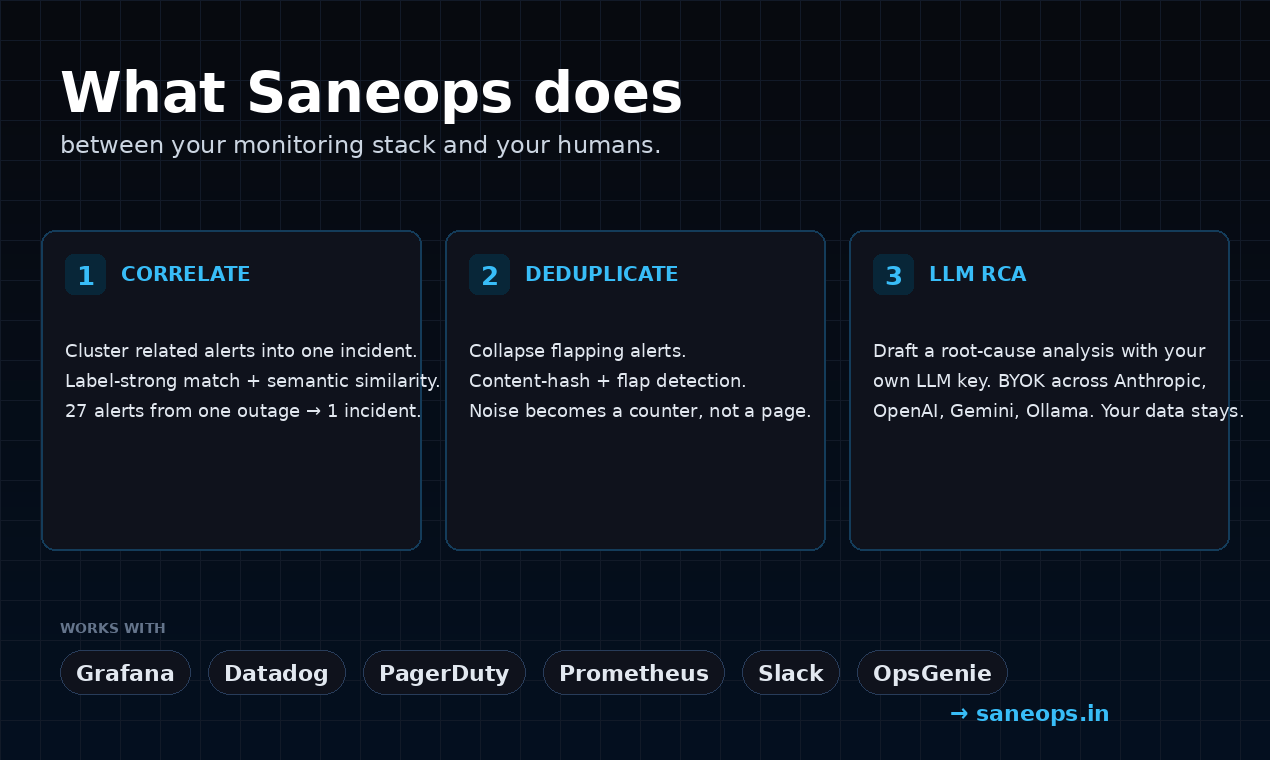The height and width of the screenshot is (760, 1270).
Task: Click the number 3 badge on the LLM RCA card
Action: click(x=894, y=275)
